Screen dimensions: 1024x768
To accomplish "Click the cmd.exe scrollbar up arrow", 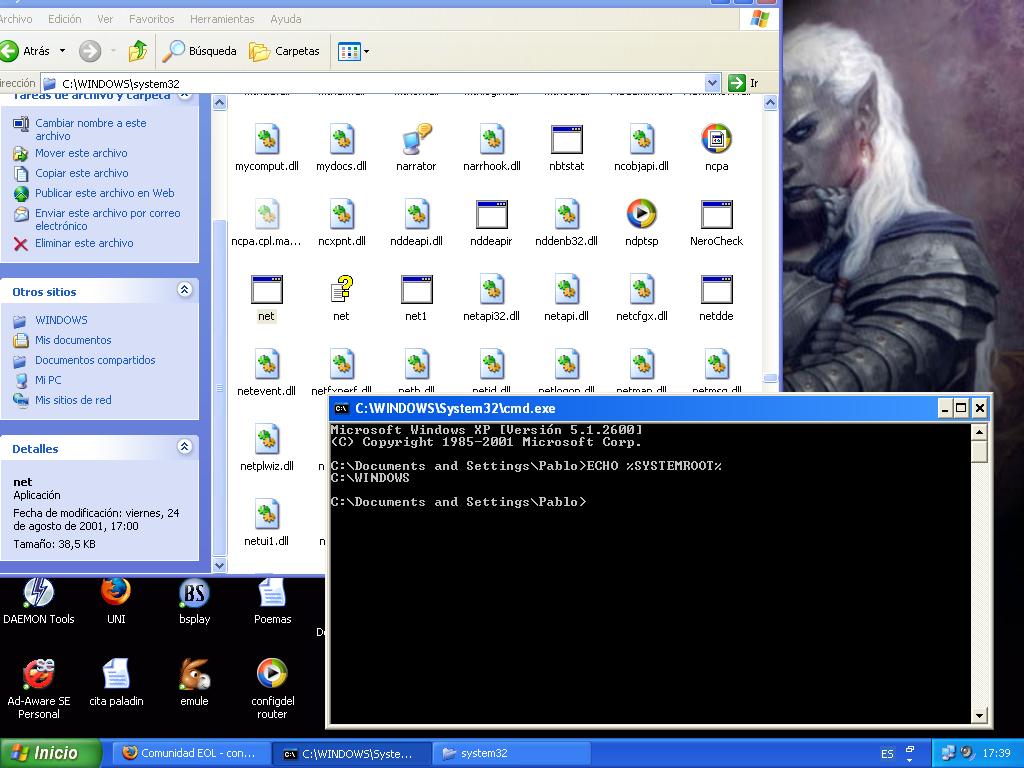I will [x=979, y=431].
